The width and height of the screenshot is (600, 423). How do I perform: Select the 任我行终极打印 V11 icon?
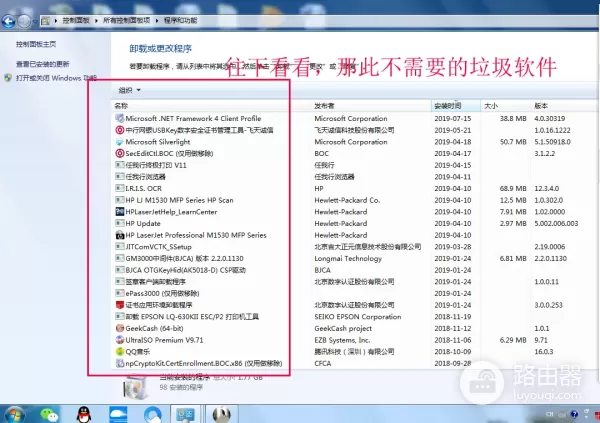tap(120, 165)
